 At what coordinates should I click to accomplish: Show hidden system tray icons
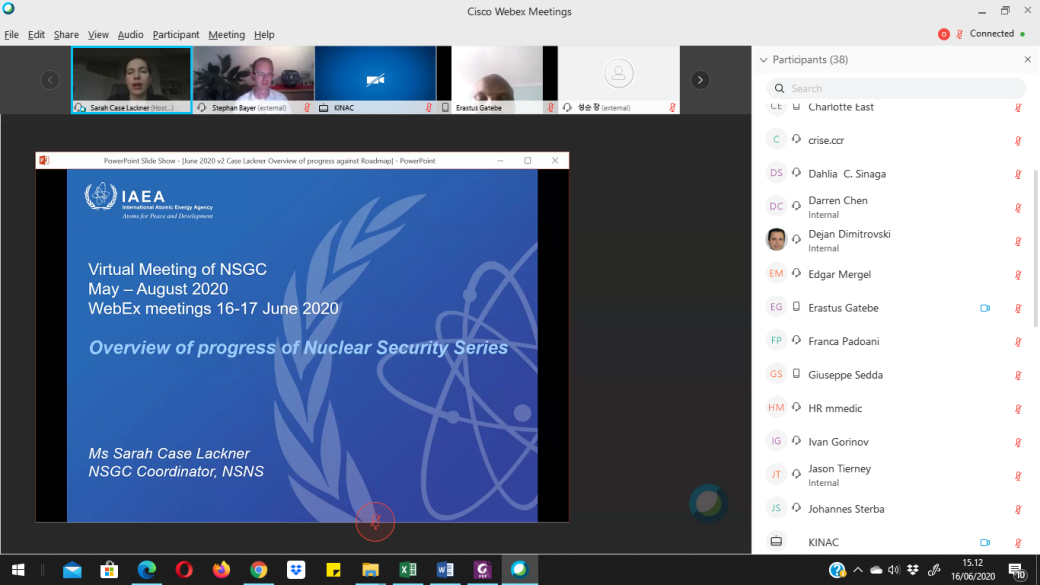[858, 570]
